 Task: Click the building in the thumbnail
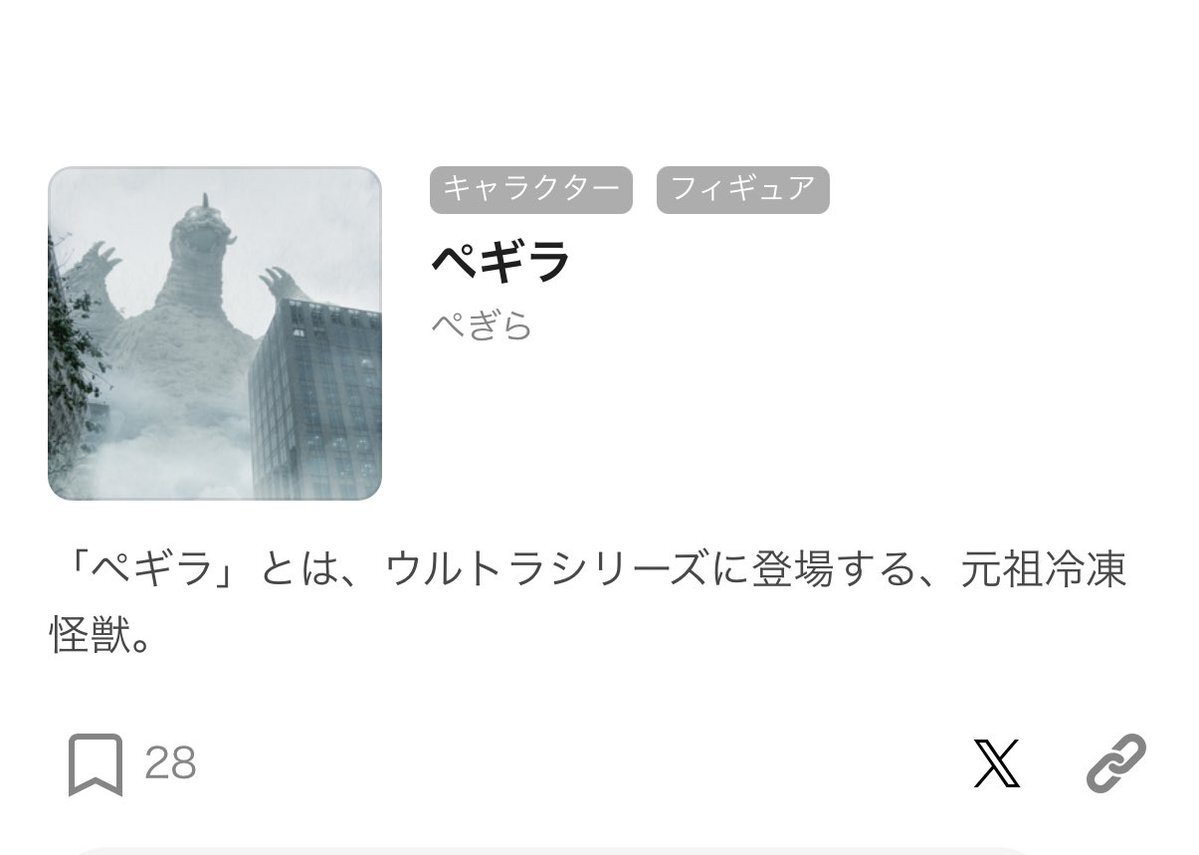click(x=315, y=398)
